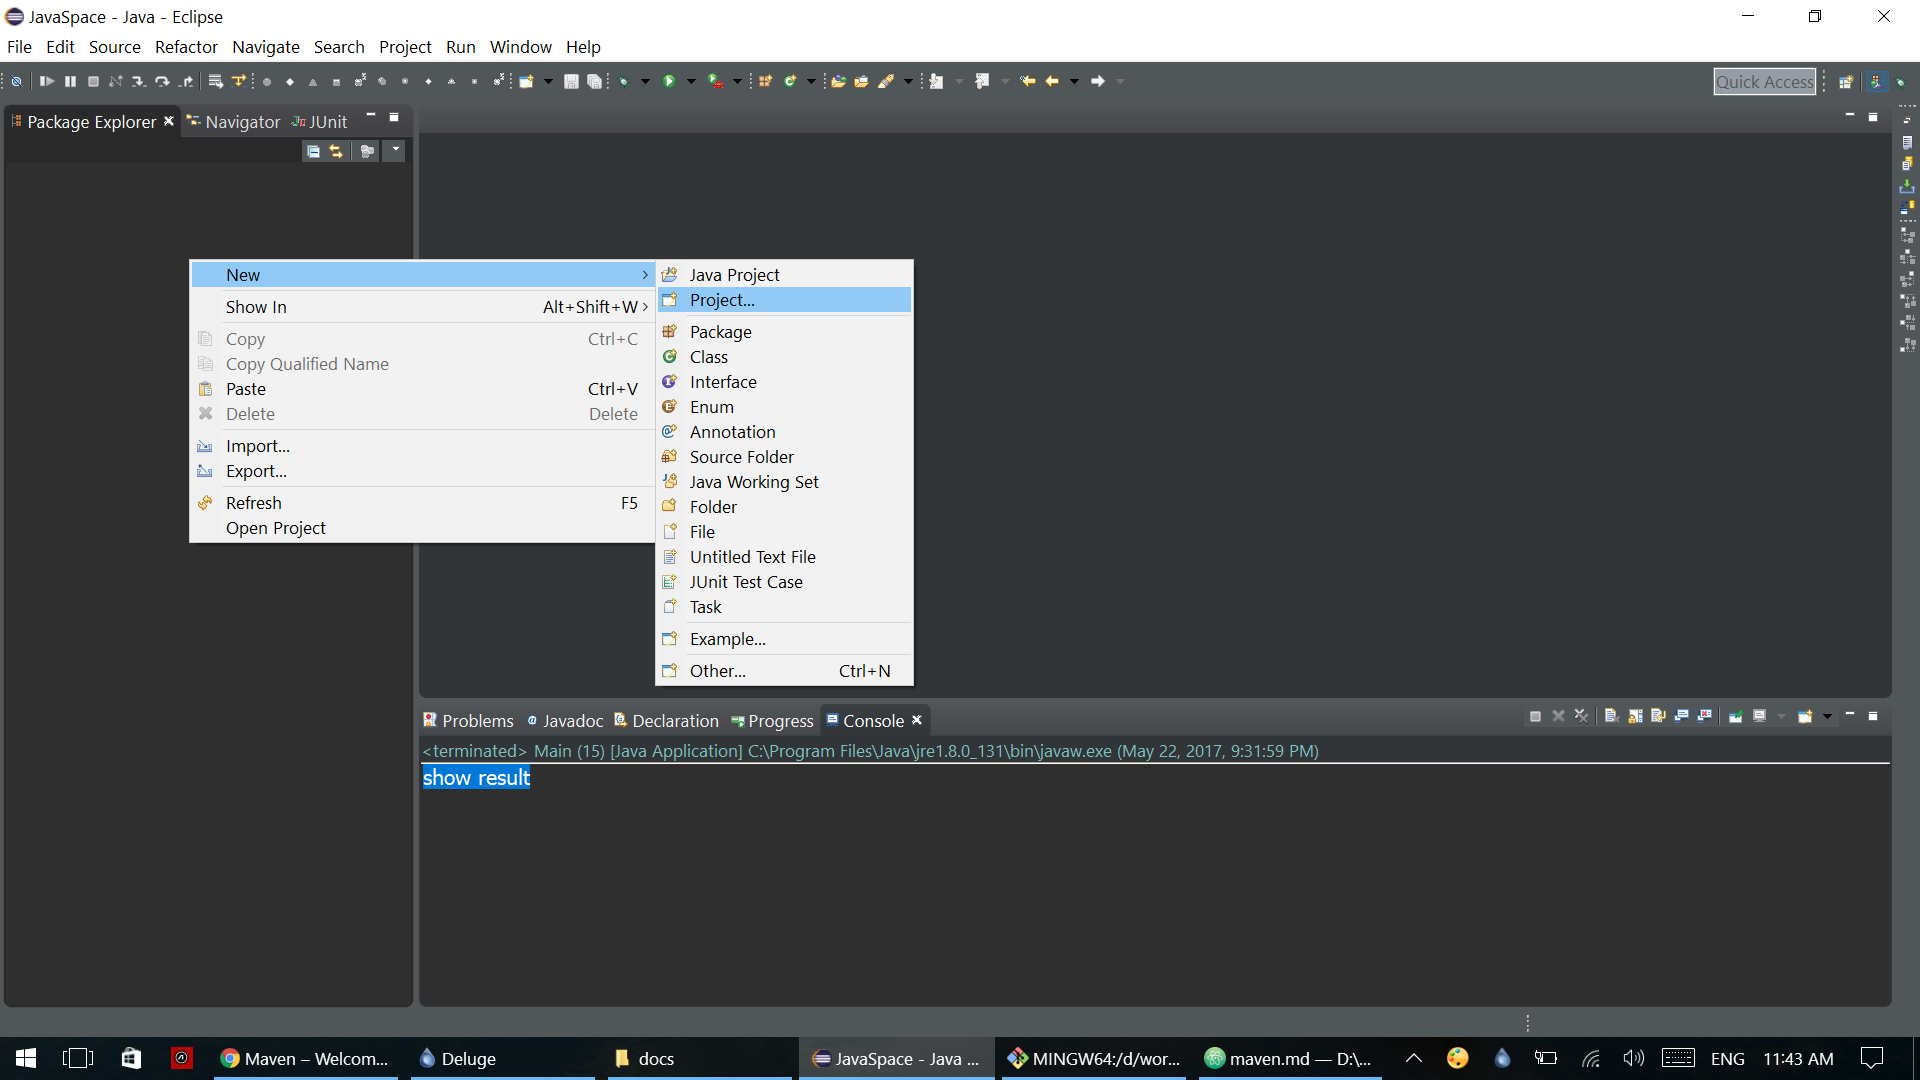Image resolution: width=1920 pixels, height=1080 pixels.
Task: Click Display Selected Console icon
Action: (1760, 716)
